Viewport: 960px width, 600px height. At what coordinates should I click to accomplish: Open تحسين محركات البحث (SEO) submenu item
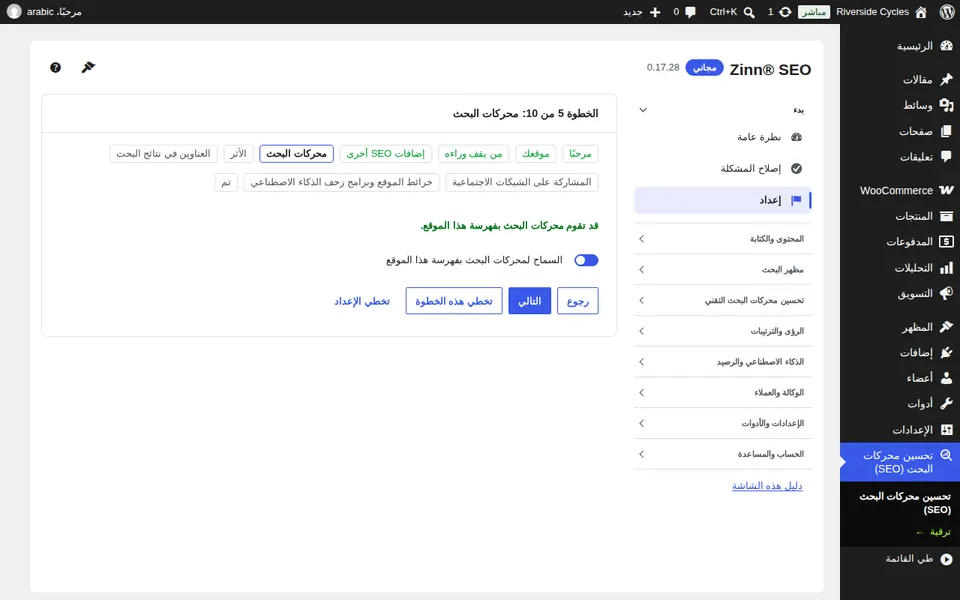[905, 503]
